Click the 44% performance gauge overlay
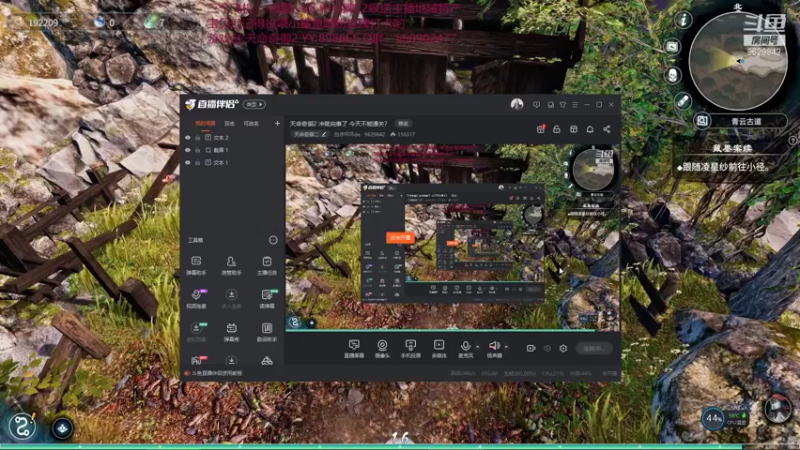The width and height of the screenshot is (800, 450). point(713,418)
